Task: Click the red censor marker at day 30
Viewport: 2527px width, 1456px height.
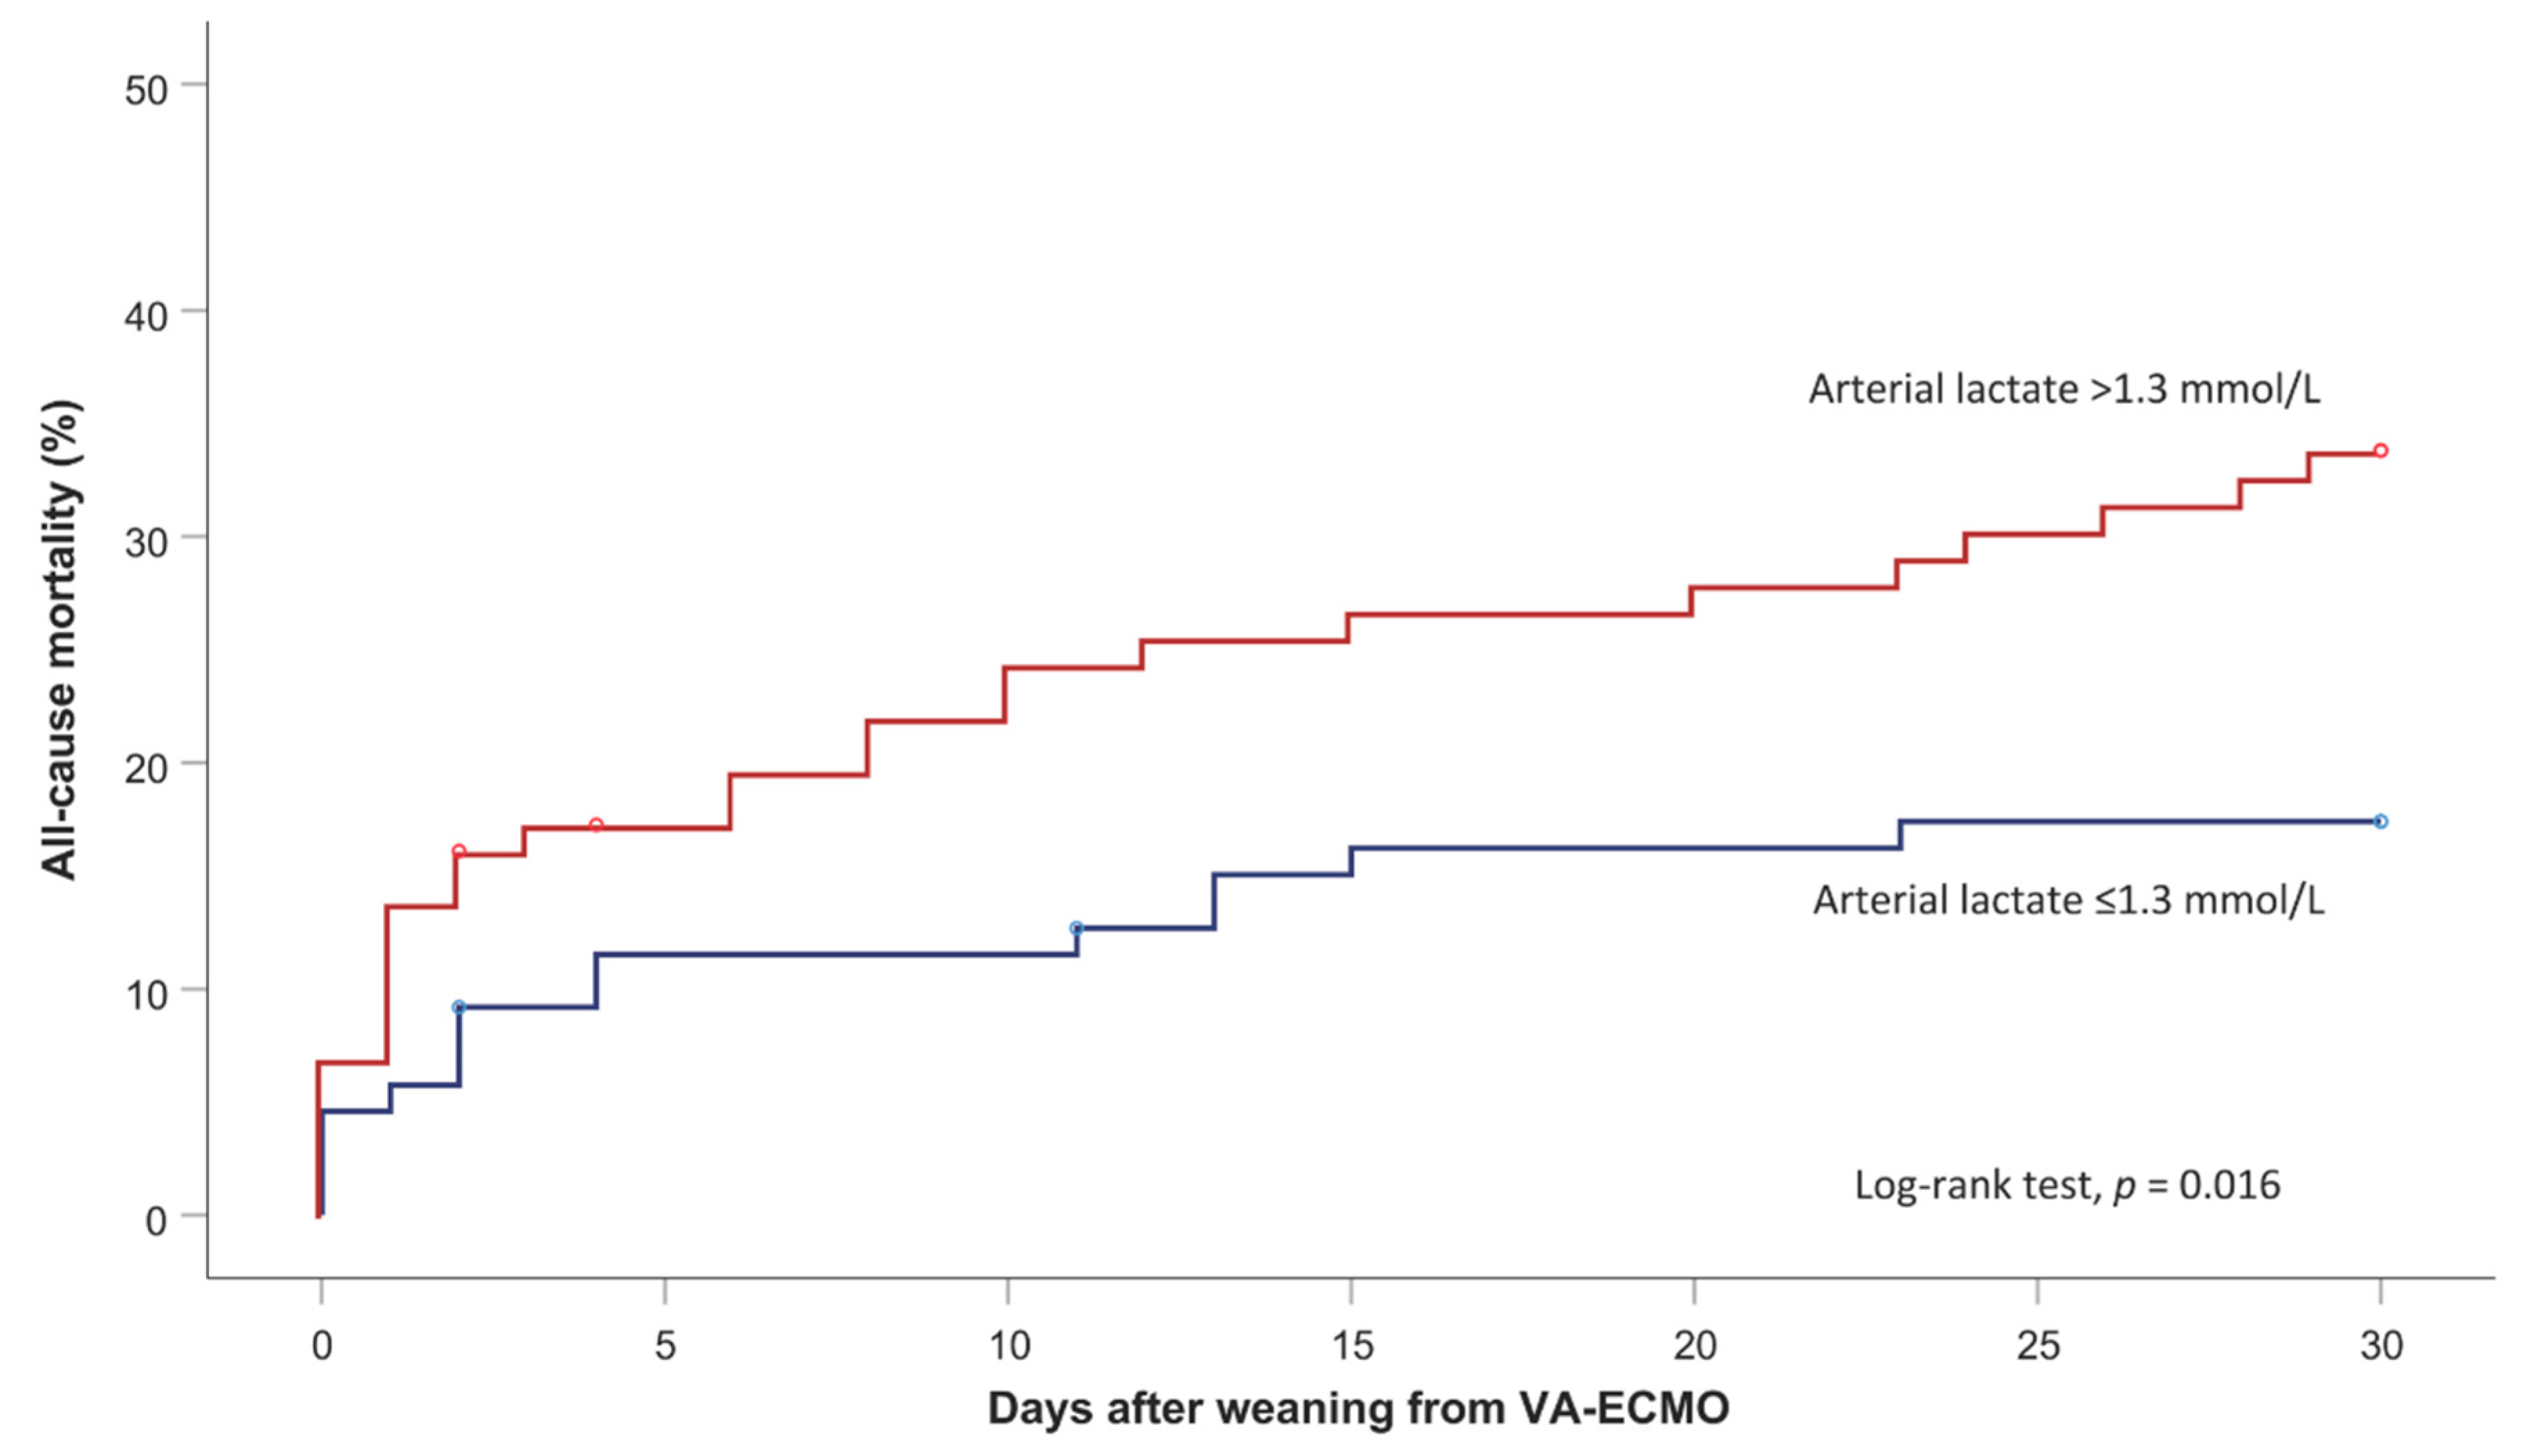Action: click(x=2380, y=451)
